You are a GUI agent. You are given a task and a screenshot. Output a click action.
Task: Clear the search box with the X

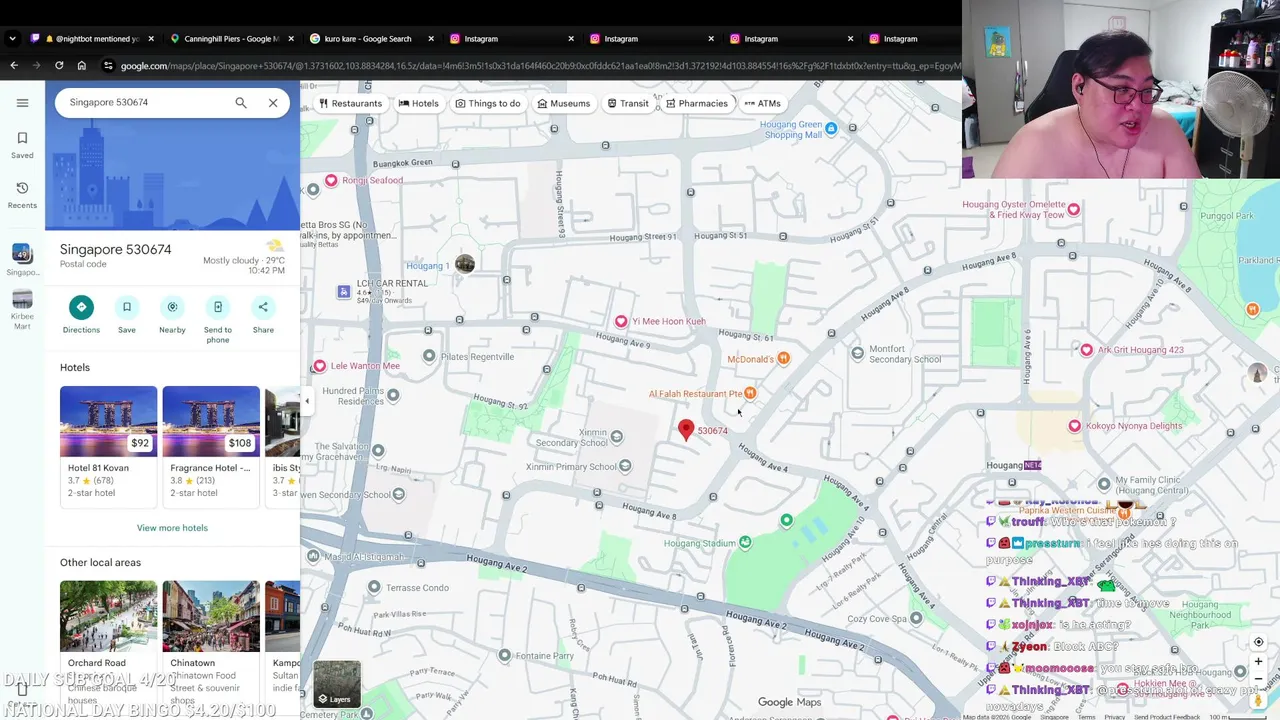[273, 102]
